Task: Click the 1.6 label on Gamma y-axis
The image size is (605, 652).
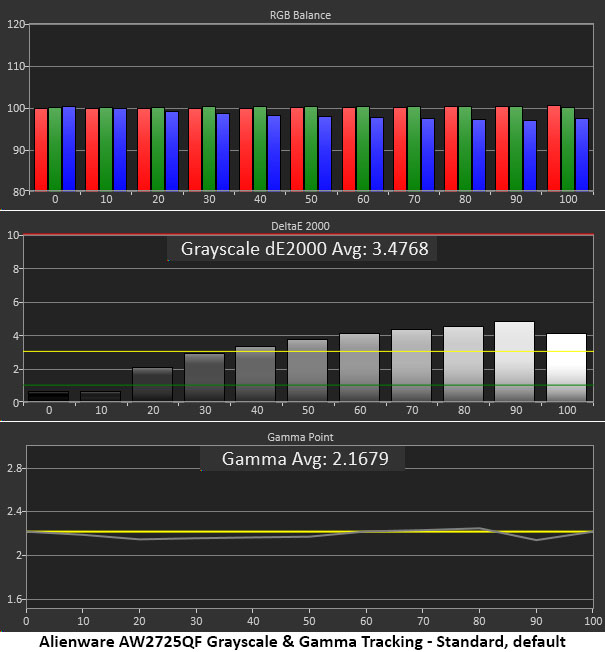Action: pyautogui.click(x=15, y=600)
